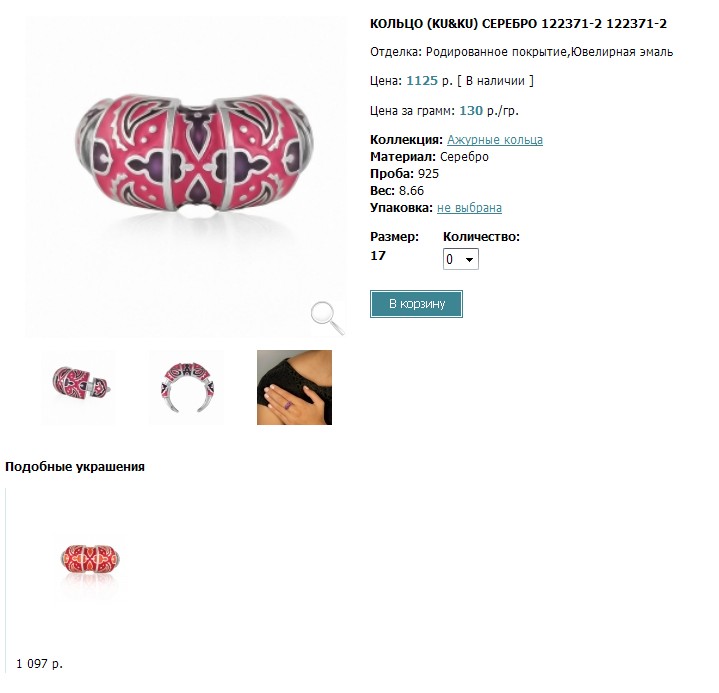Click the magnifier zoom icon
Viewport: 719px width, 693px height.
[x=327, y=317]
